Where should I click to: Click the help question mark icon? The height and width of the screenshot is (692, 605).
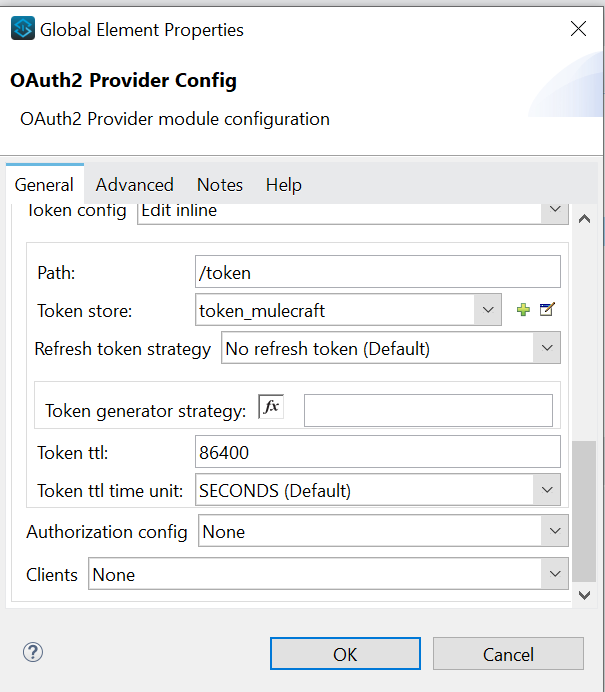[32, 653]
